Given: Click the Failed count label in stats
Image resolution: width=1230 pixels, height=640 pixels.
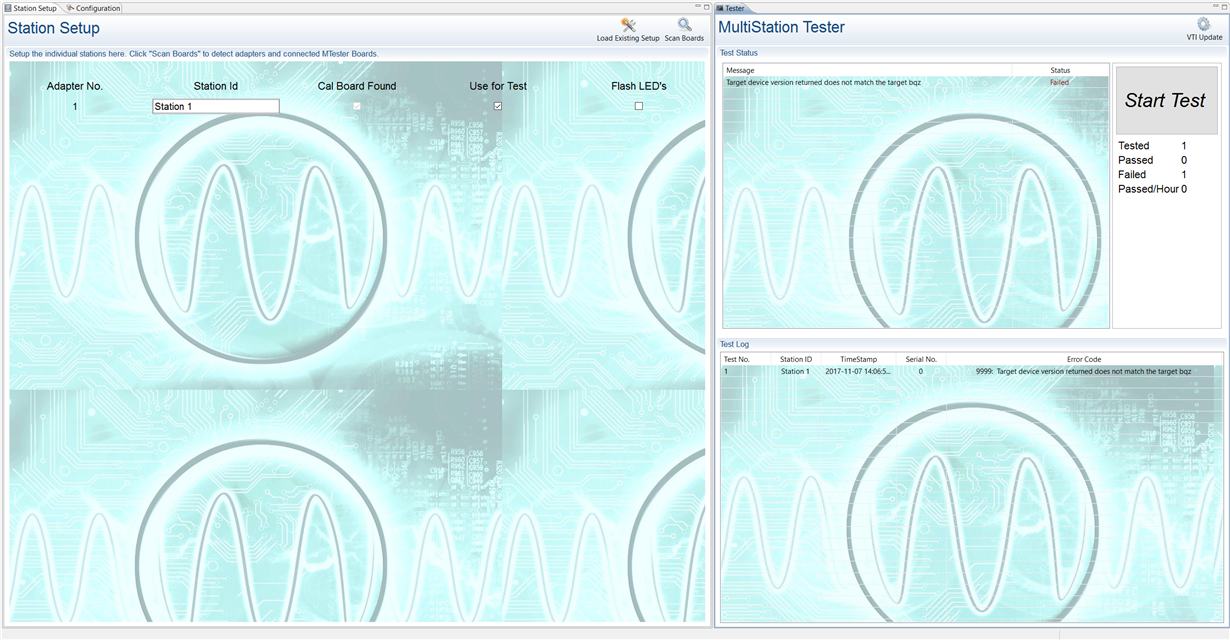Looking at the screenshot, I should (x=1132, y=174).
